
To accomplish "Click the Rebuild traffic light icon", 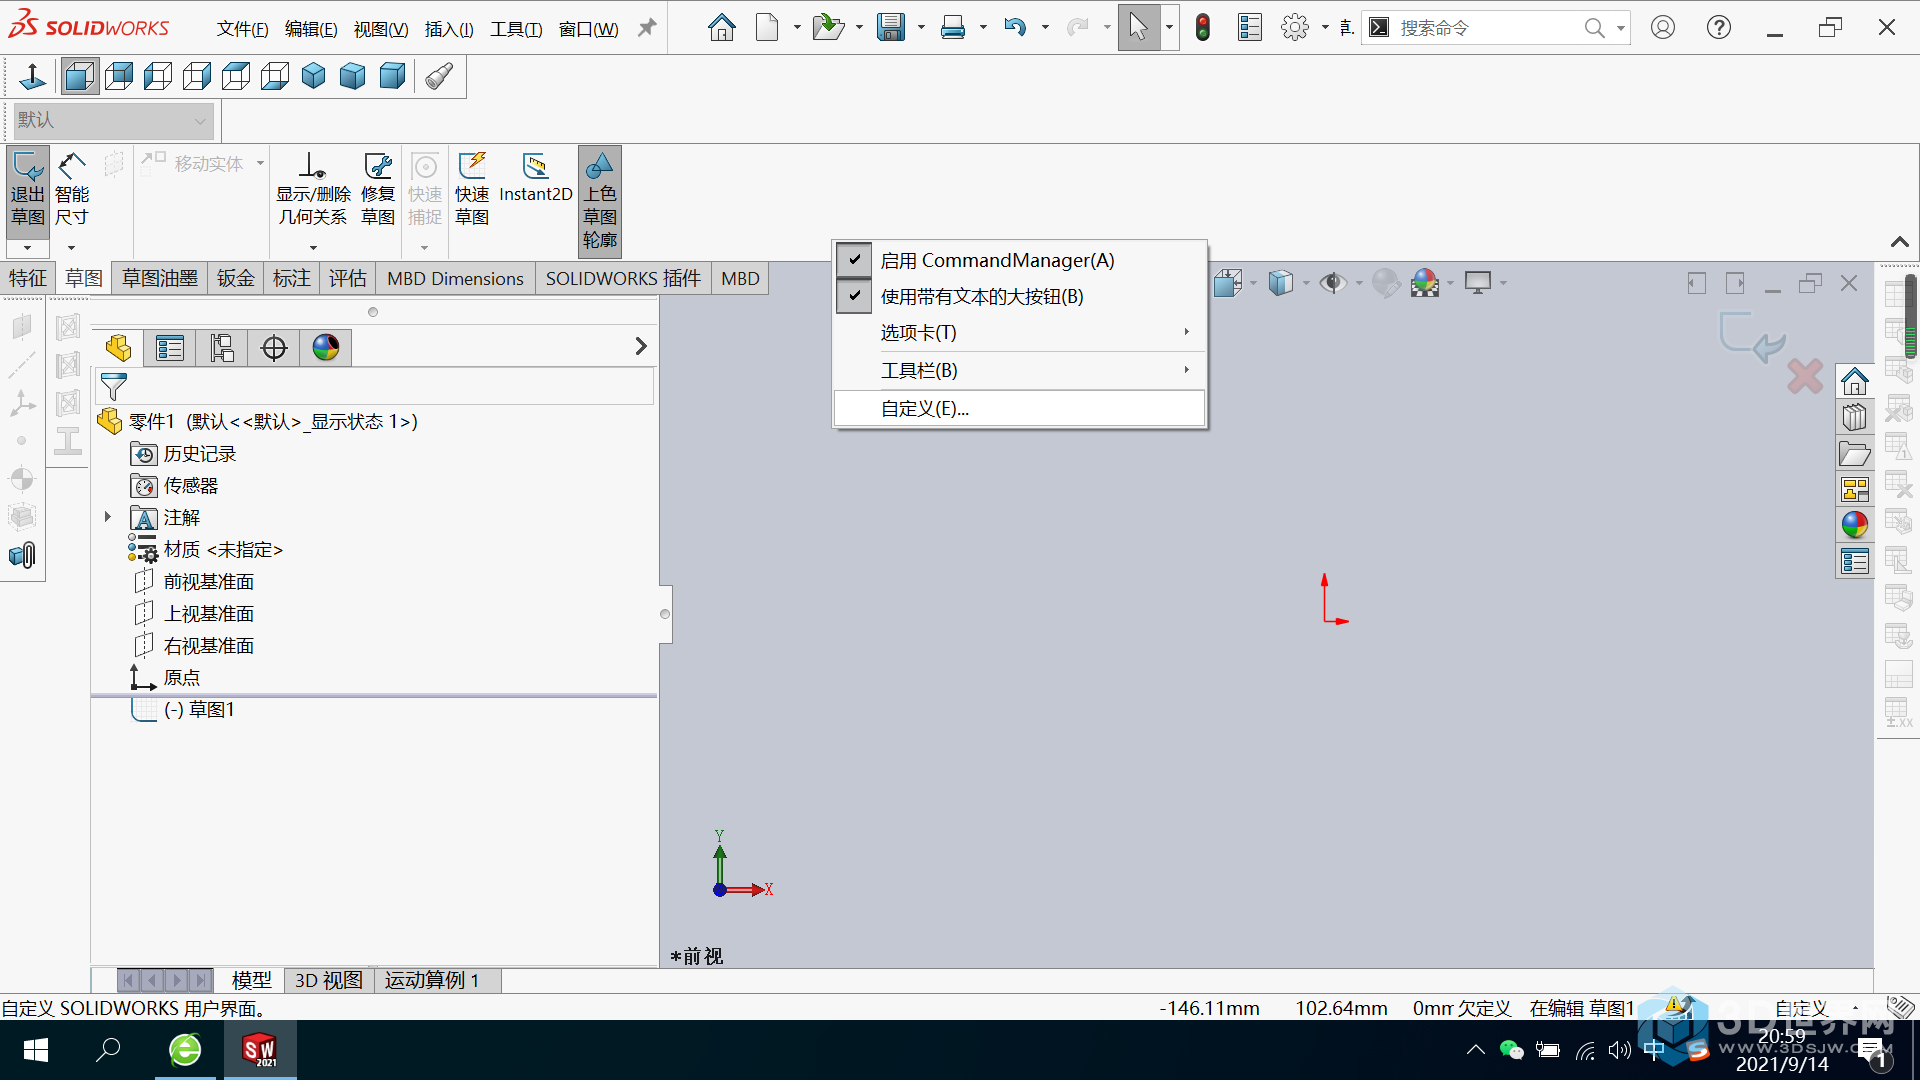I will click(1203, 27).
